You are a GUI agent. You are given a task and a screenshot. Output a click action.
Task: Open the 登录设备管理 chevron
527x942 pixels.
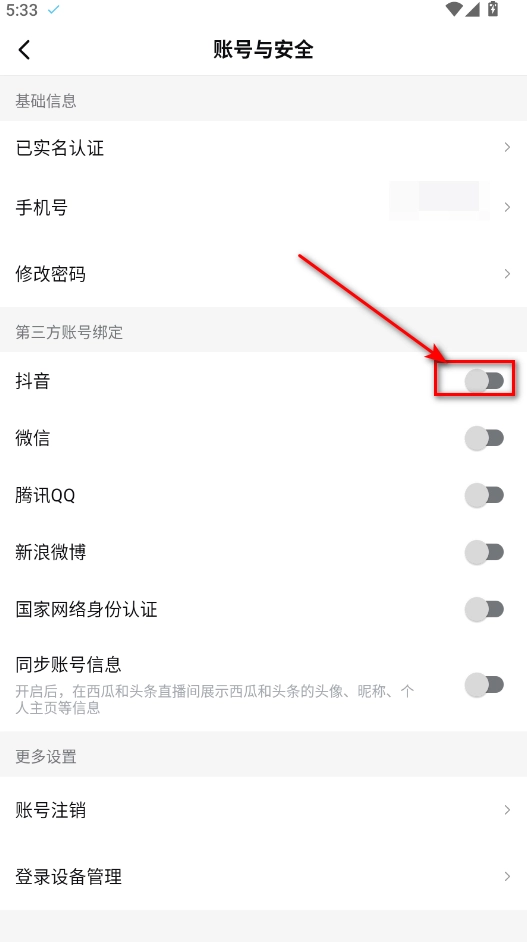pyautogui.click(x=508, y=876)
